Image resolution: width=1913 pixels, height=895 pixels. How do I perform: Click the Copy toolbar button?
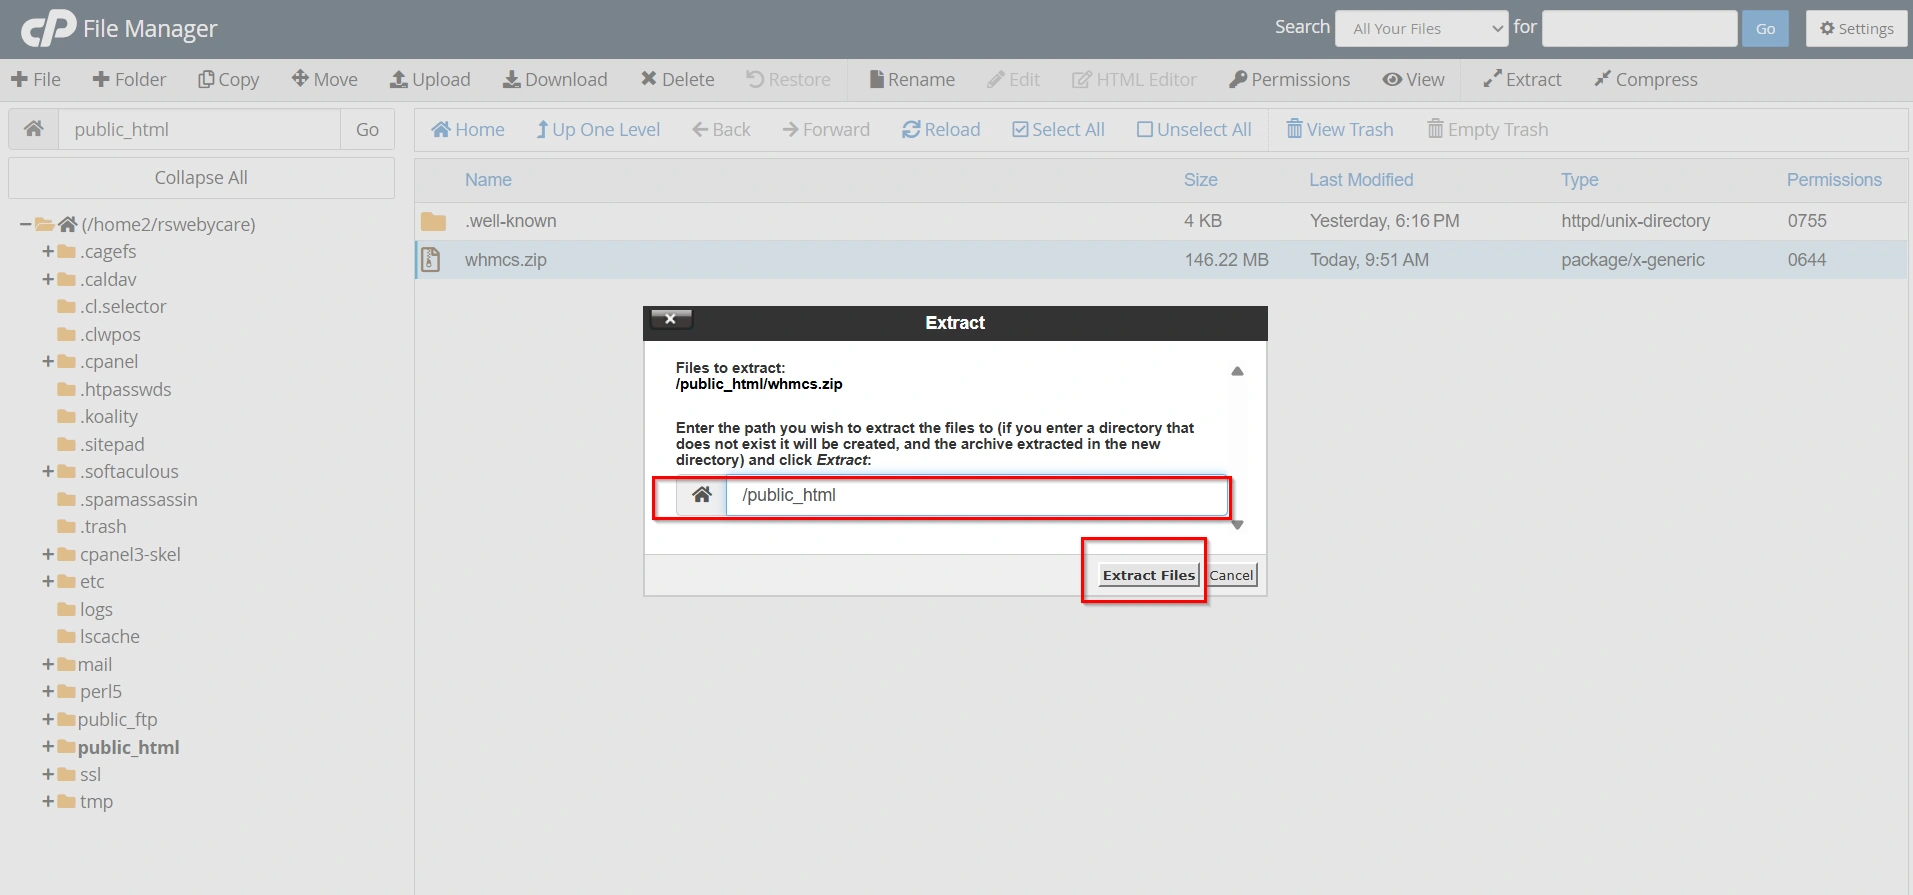[x=229, y=79]
